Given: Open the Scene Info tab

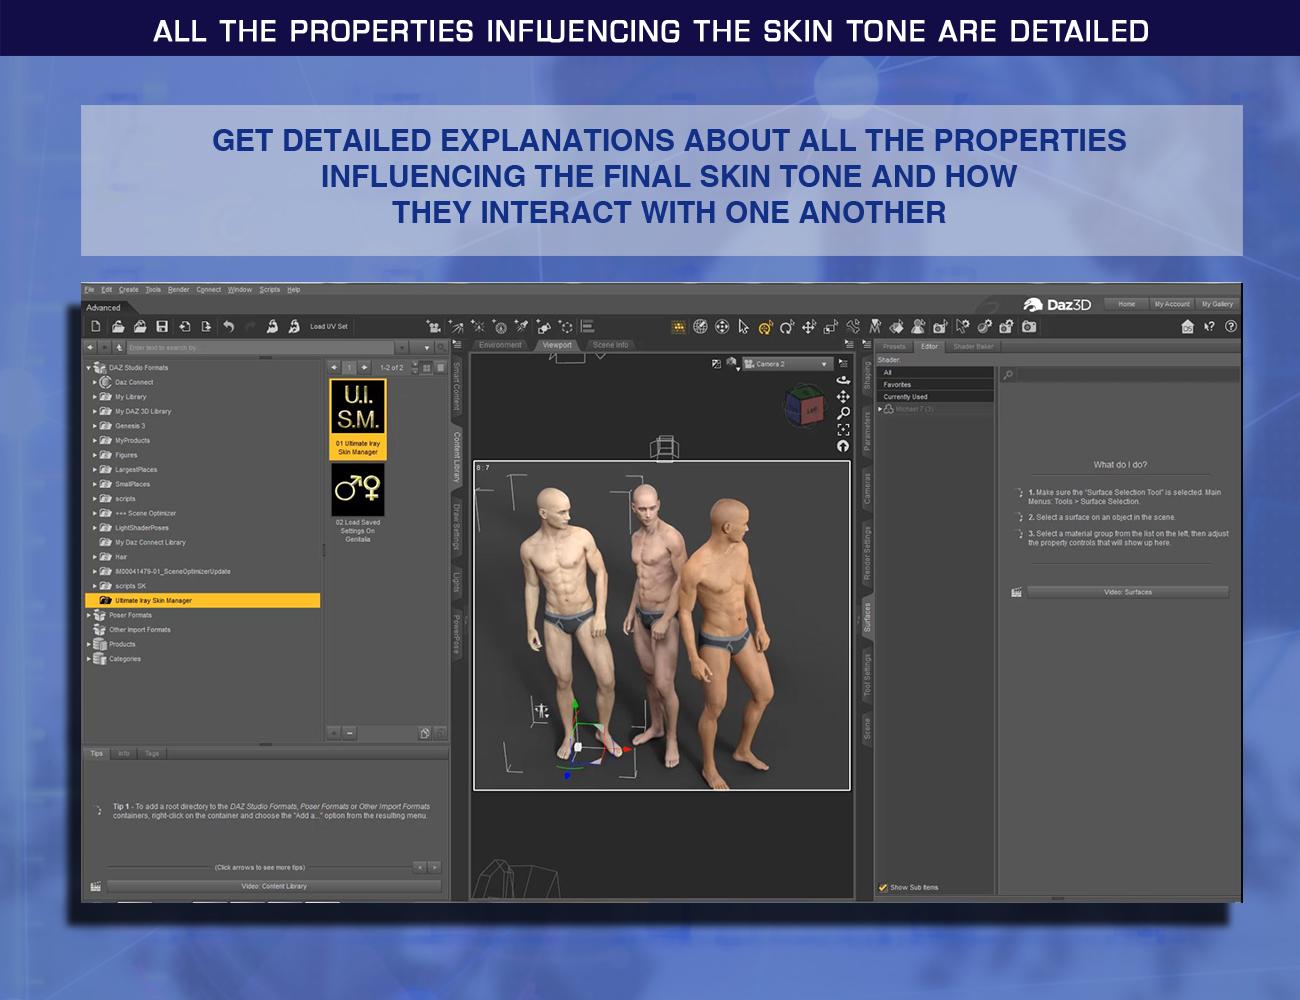Looking at the screenshot, I should pyautogui.click(x=611, y=345).
